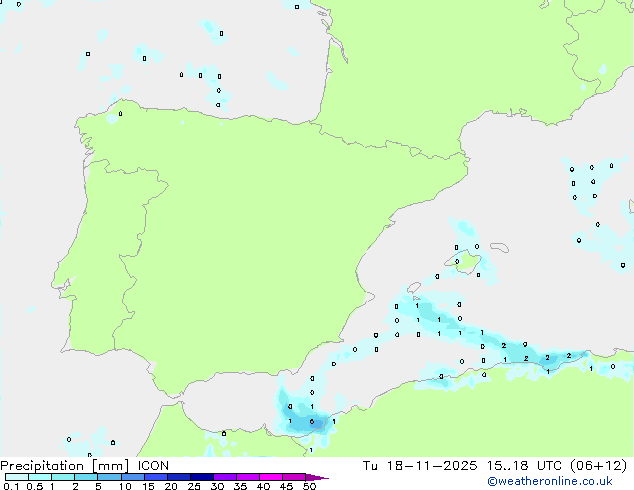Click the forecast offset '(06+12)'

click(x=598, y=466)
